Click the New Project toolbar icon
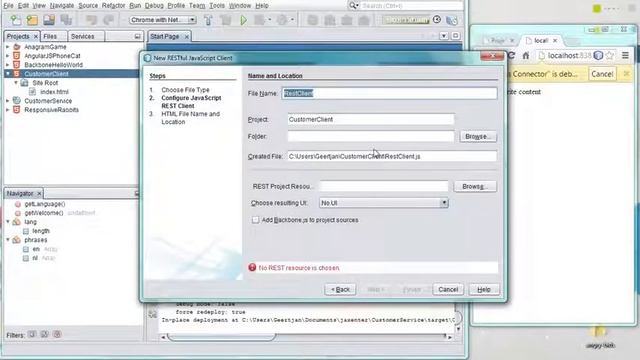Image resolution: width=640 pixels, height=360 pixels. (x=32, y=20)
